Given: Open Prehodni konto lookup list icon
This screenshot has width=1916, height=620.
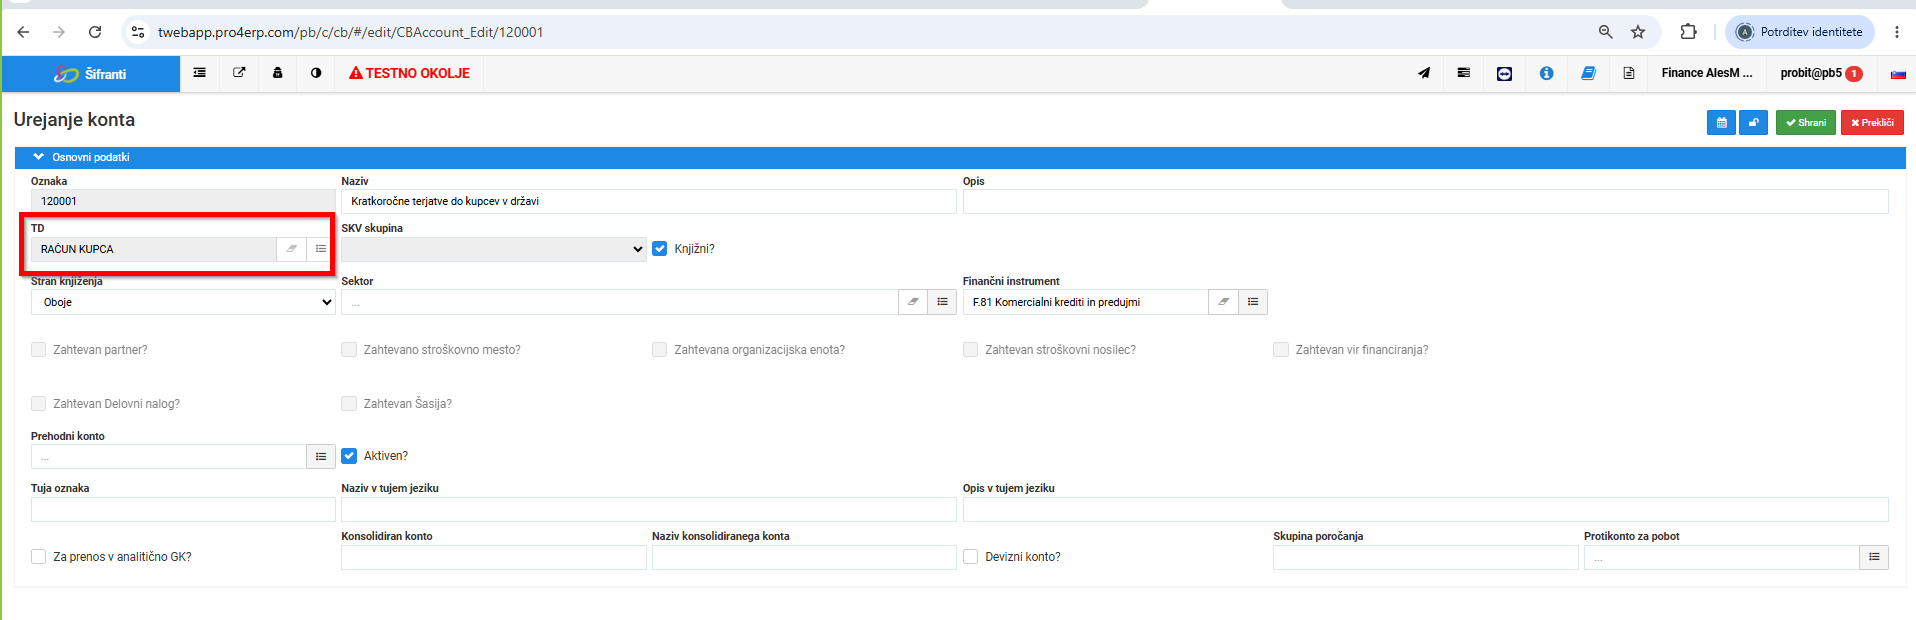Looking at the screenshot, I should [321, 456].
